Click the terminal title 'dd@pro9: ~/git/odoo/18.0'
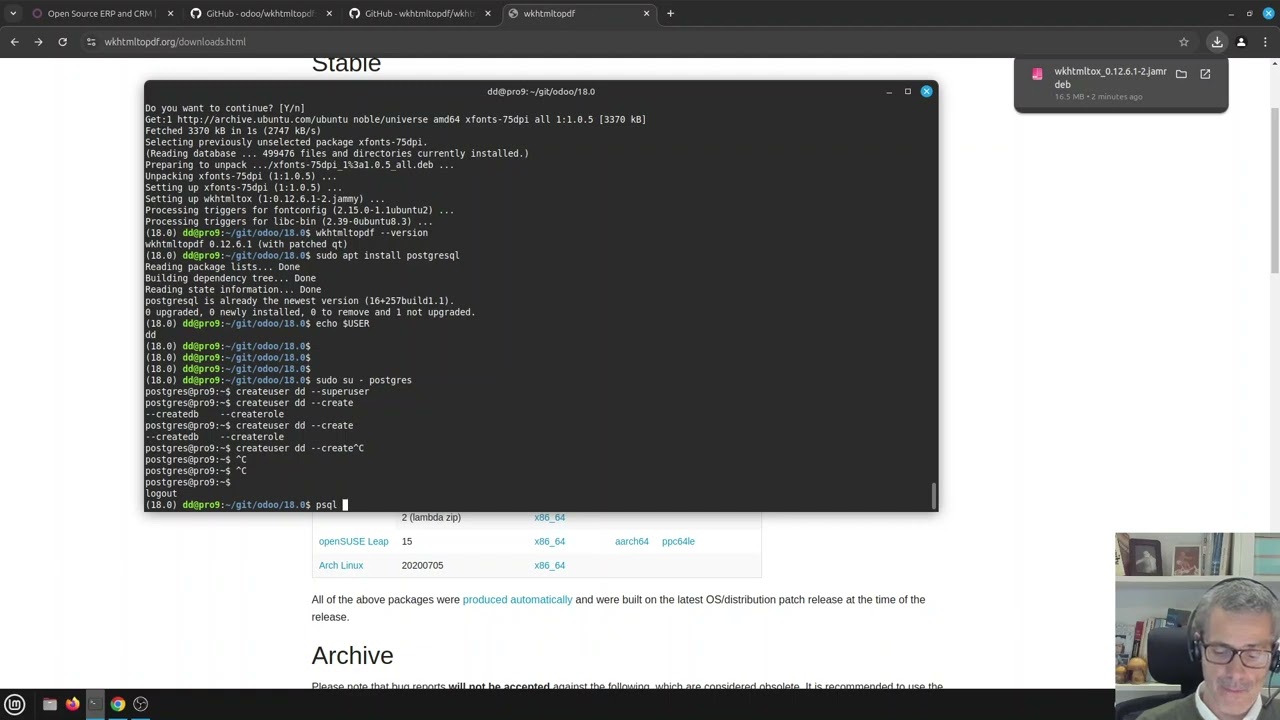Image resolution: width=1280 pixels, height=720 pixels. [541, 91]
